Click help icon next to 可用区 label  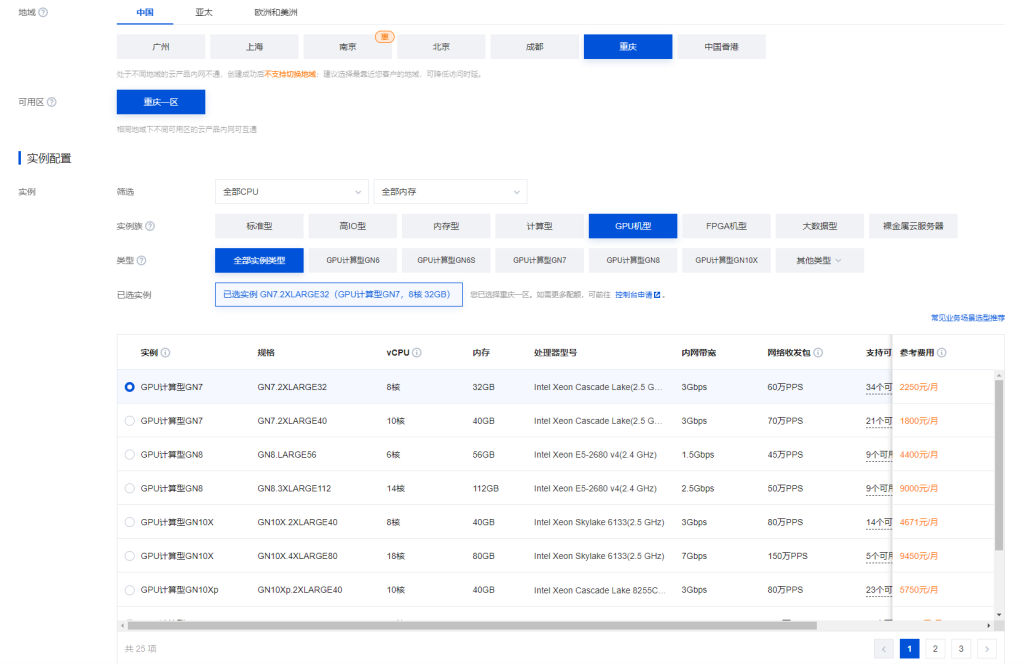tap(51, 102)
